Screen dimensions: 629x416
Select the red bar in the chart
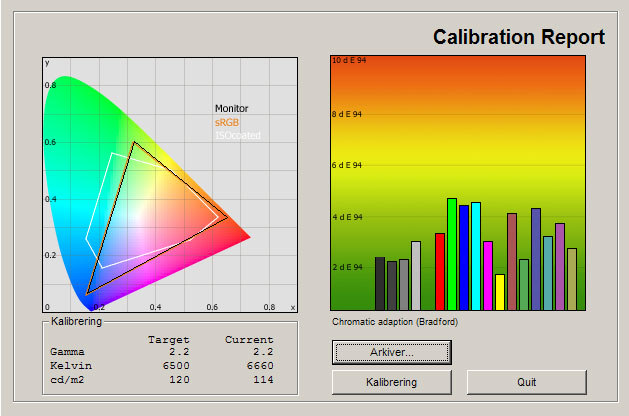pos(440,272)
